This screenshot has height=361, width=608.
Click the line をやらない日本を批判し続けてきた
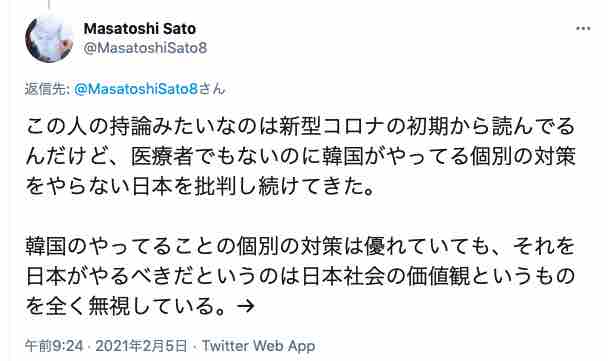[200, 187]
